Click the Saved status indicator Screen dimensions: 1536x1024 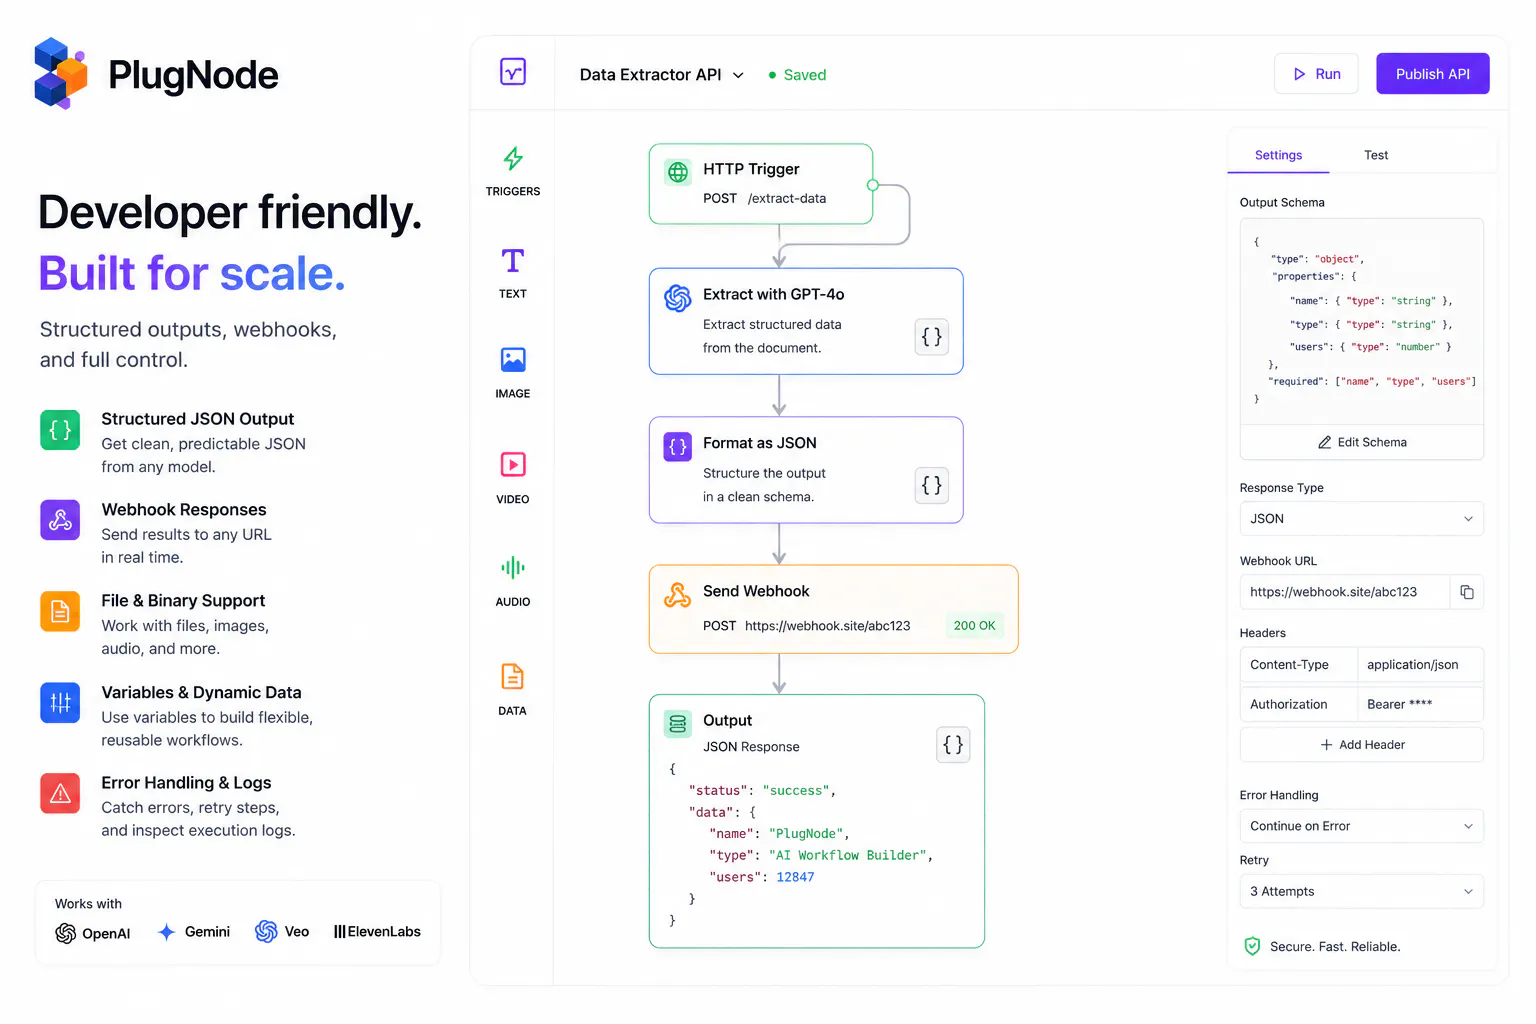[797, 75]
